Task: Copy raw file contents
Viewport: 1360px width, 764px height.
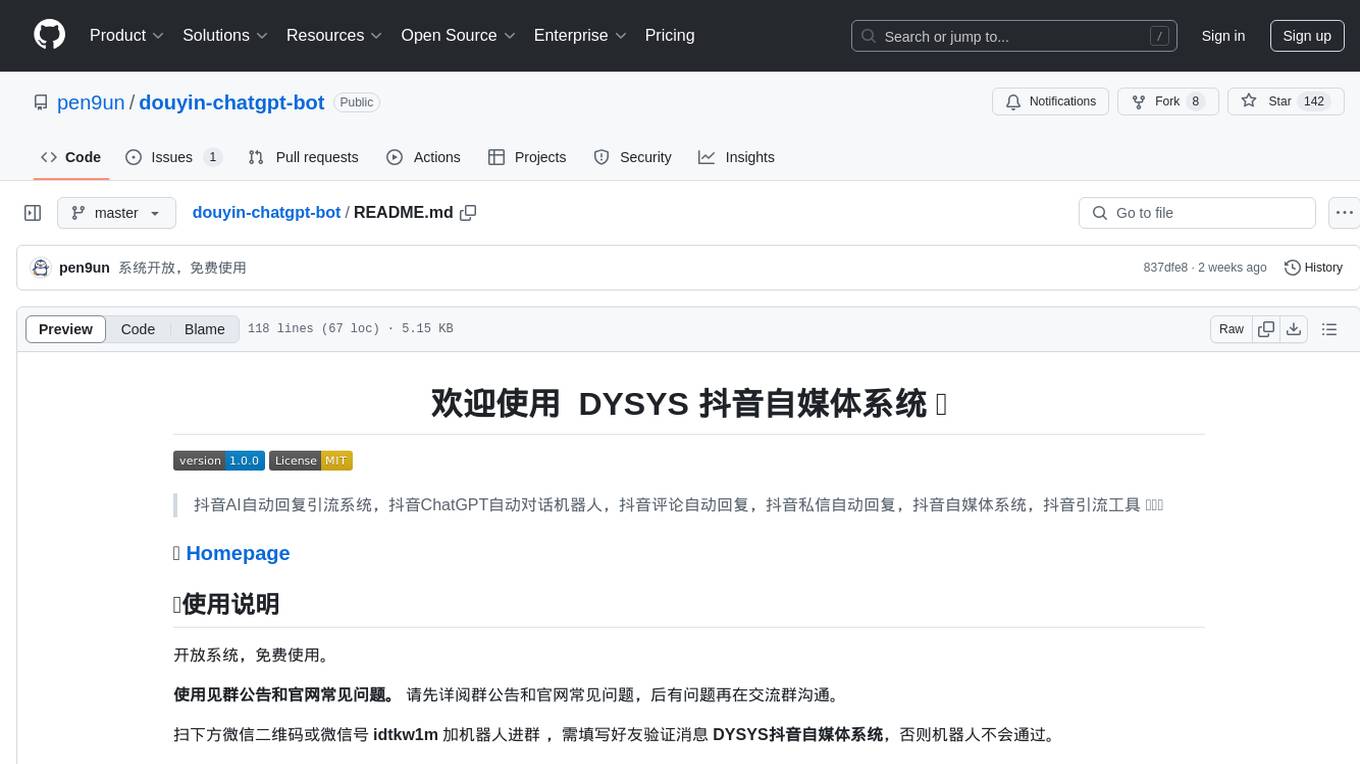Action: (1267, 329)
